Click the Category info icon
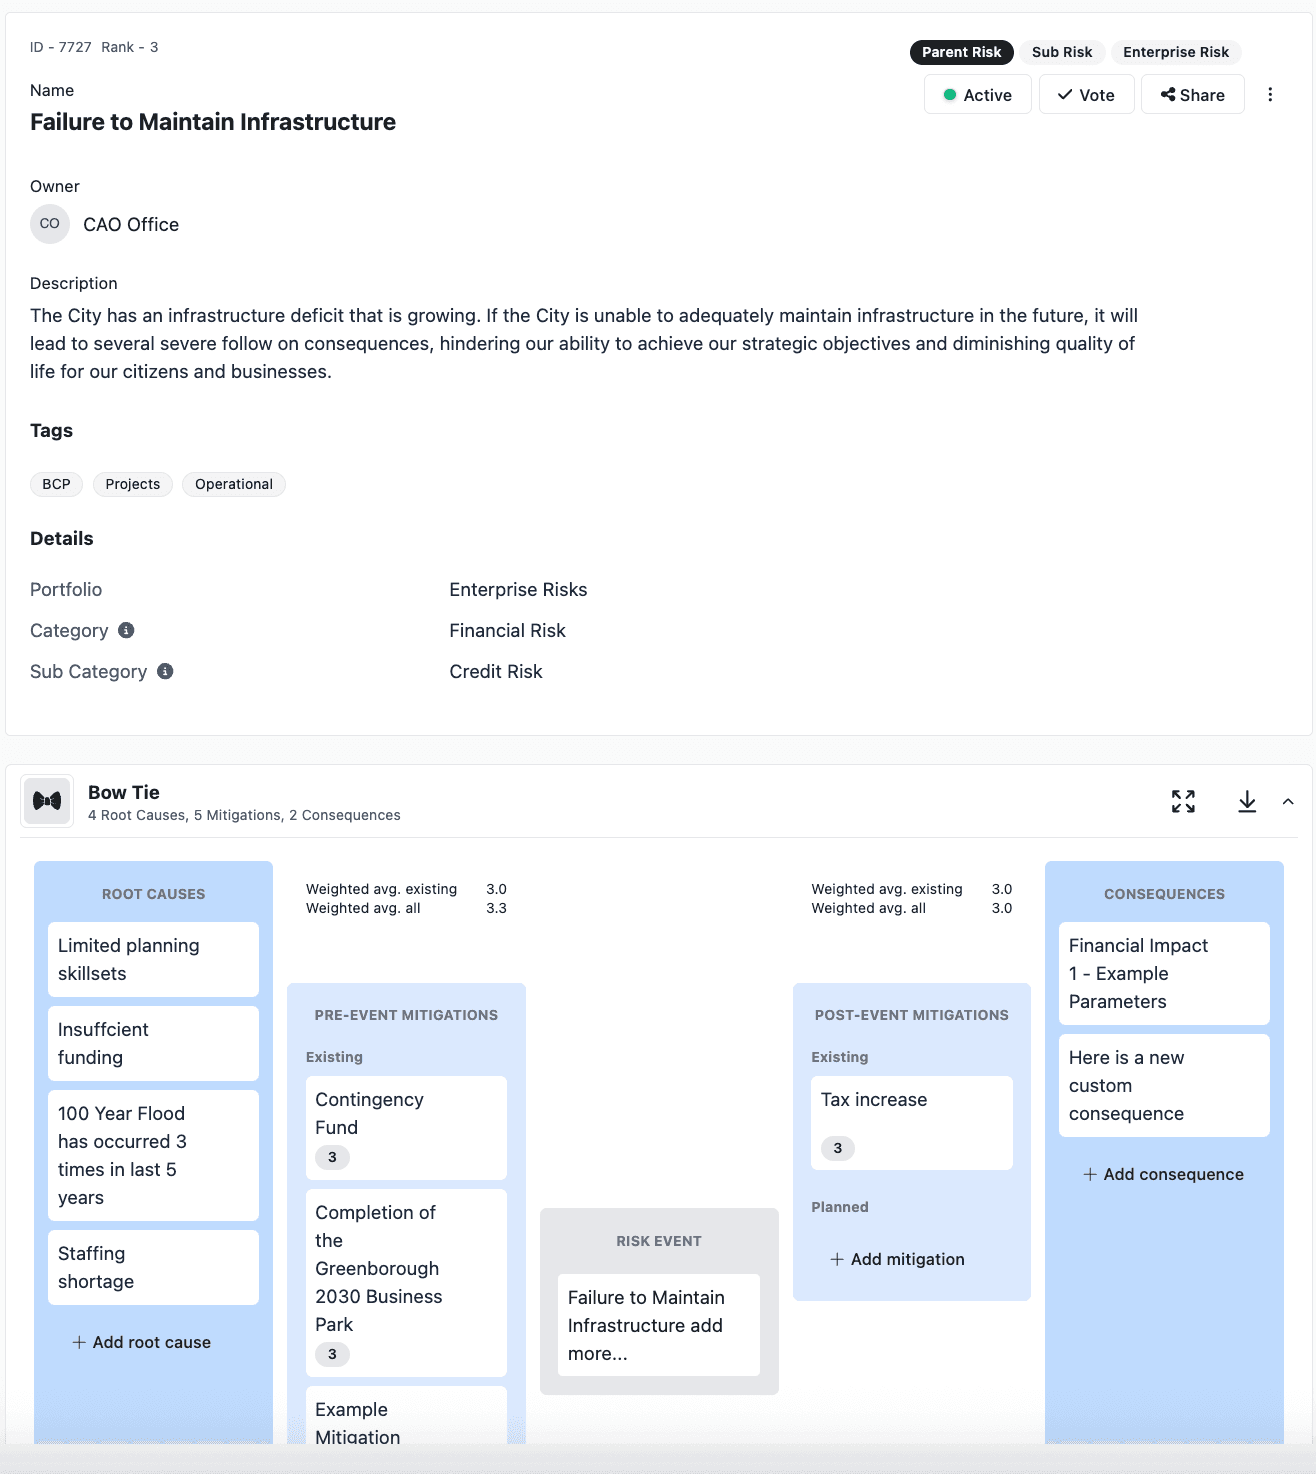 (x=124, y=630)
